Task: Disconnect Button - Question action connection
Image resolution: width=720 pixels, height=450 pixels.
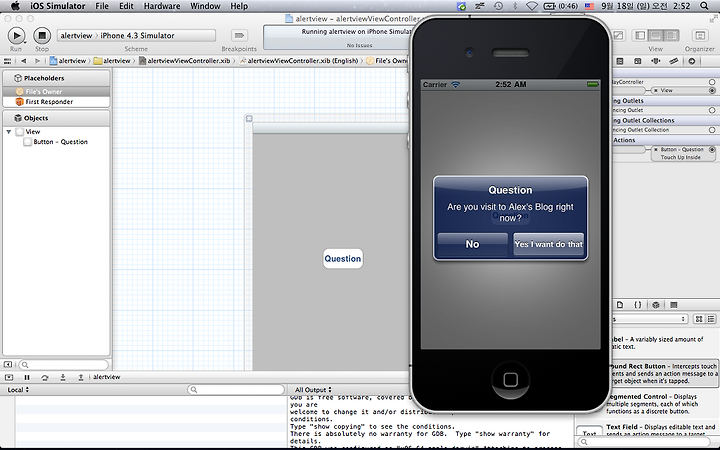Action: click(x=656, y=149)
